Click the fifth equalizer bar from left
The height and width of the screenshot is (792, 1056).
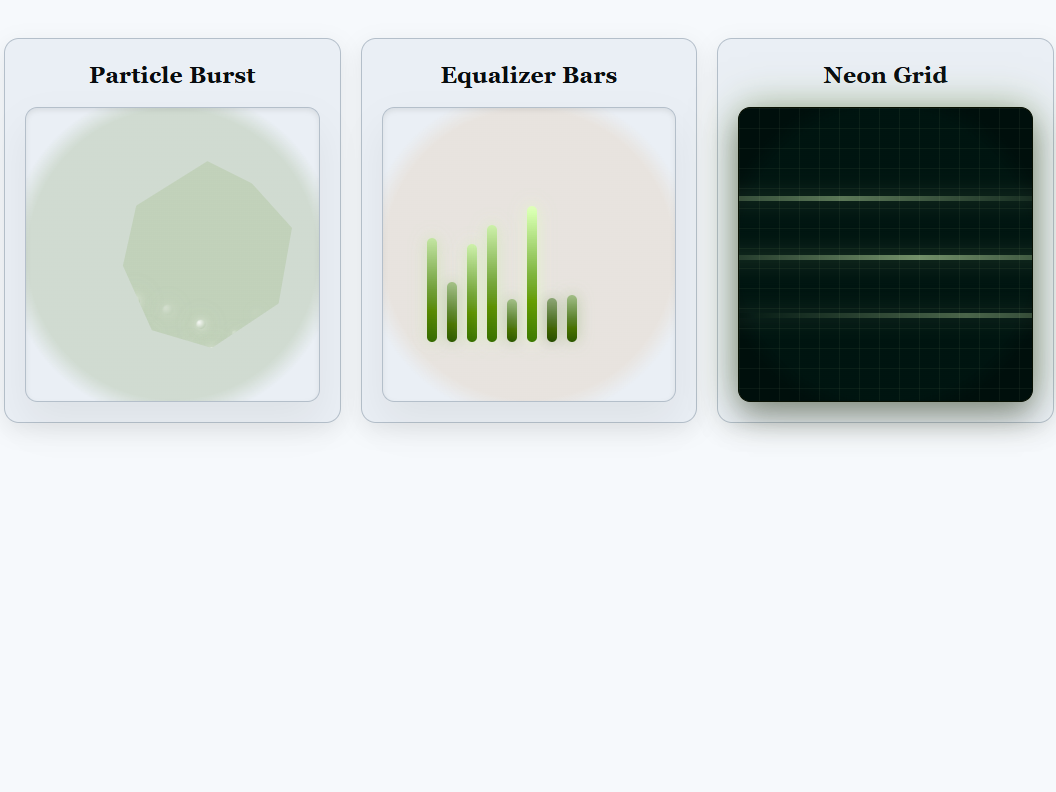point(512,320)
